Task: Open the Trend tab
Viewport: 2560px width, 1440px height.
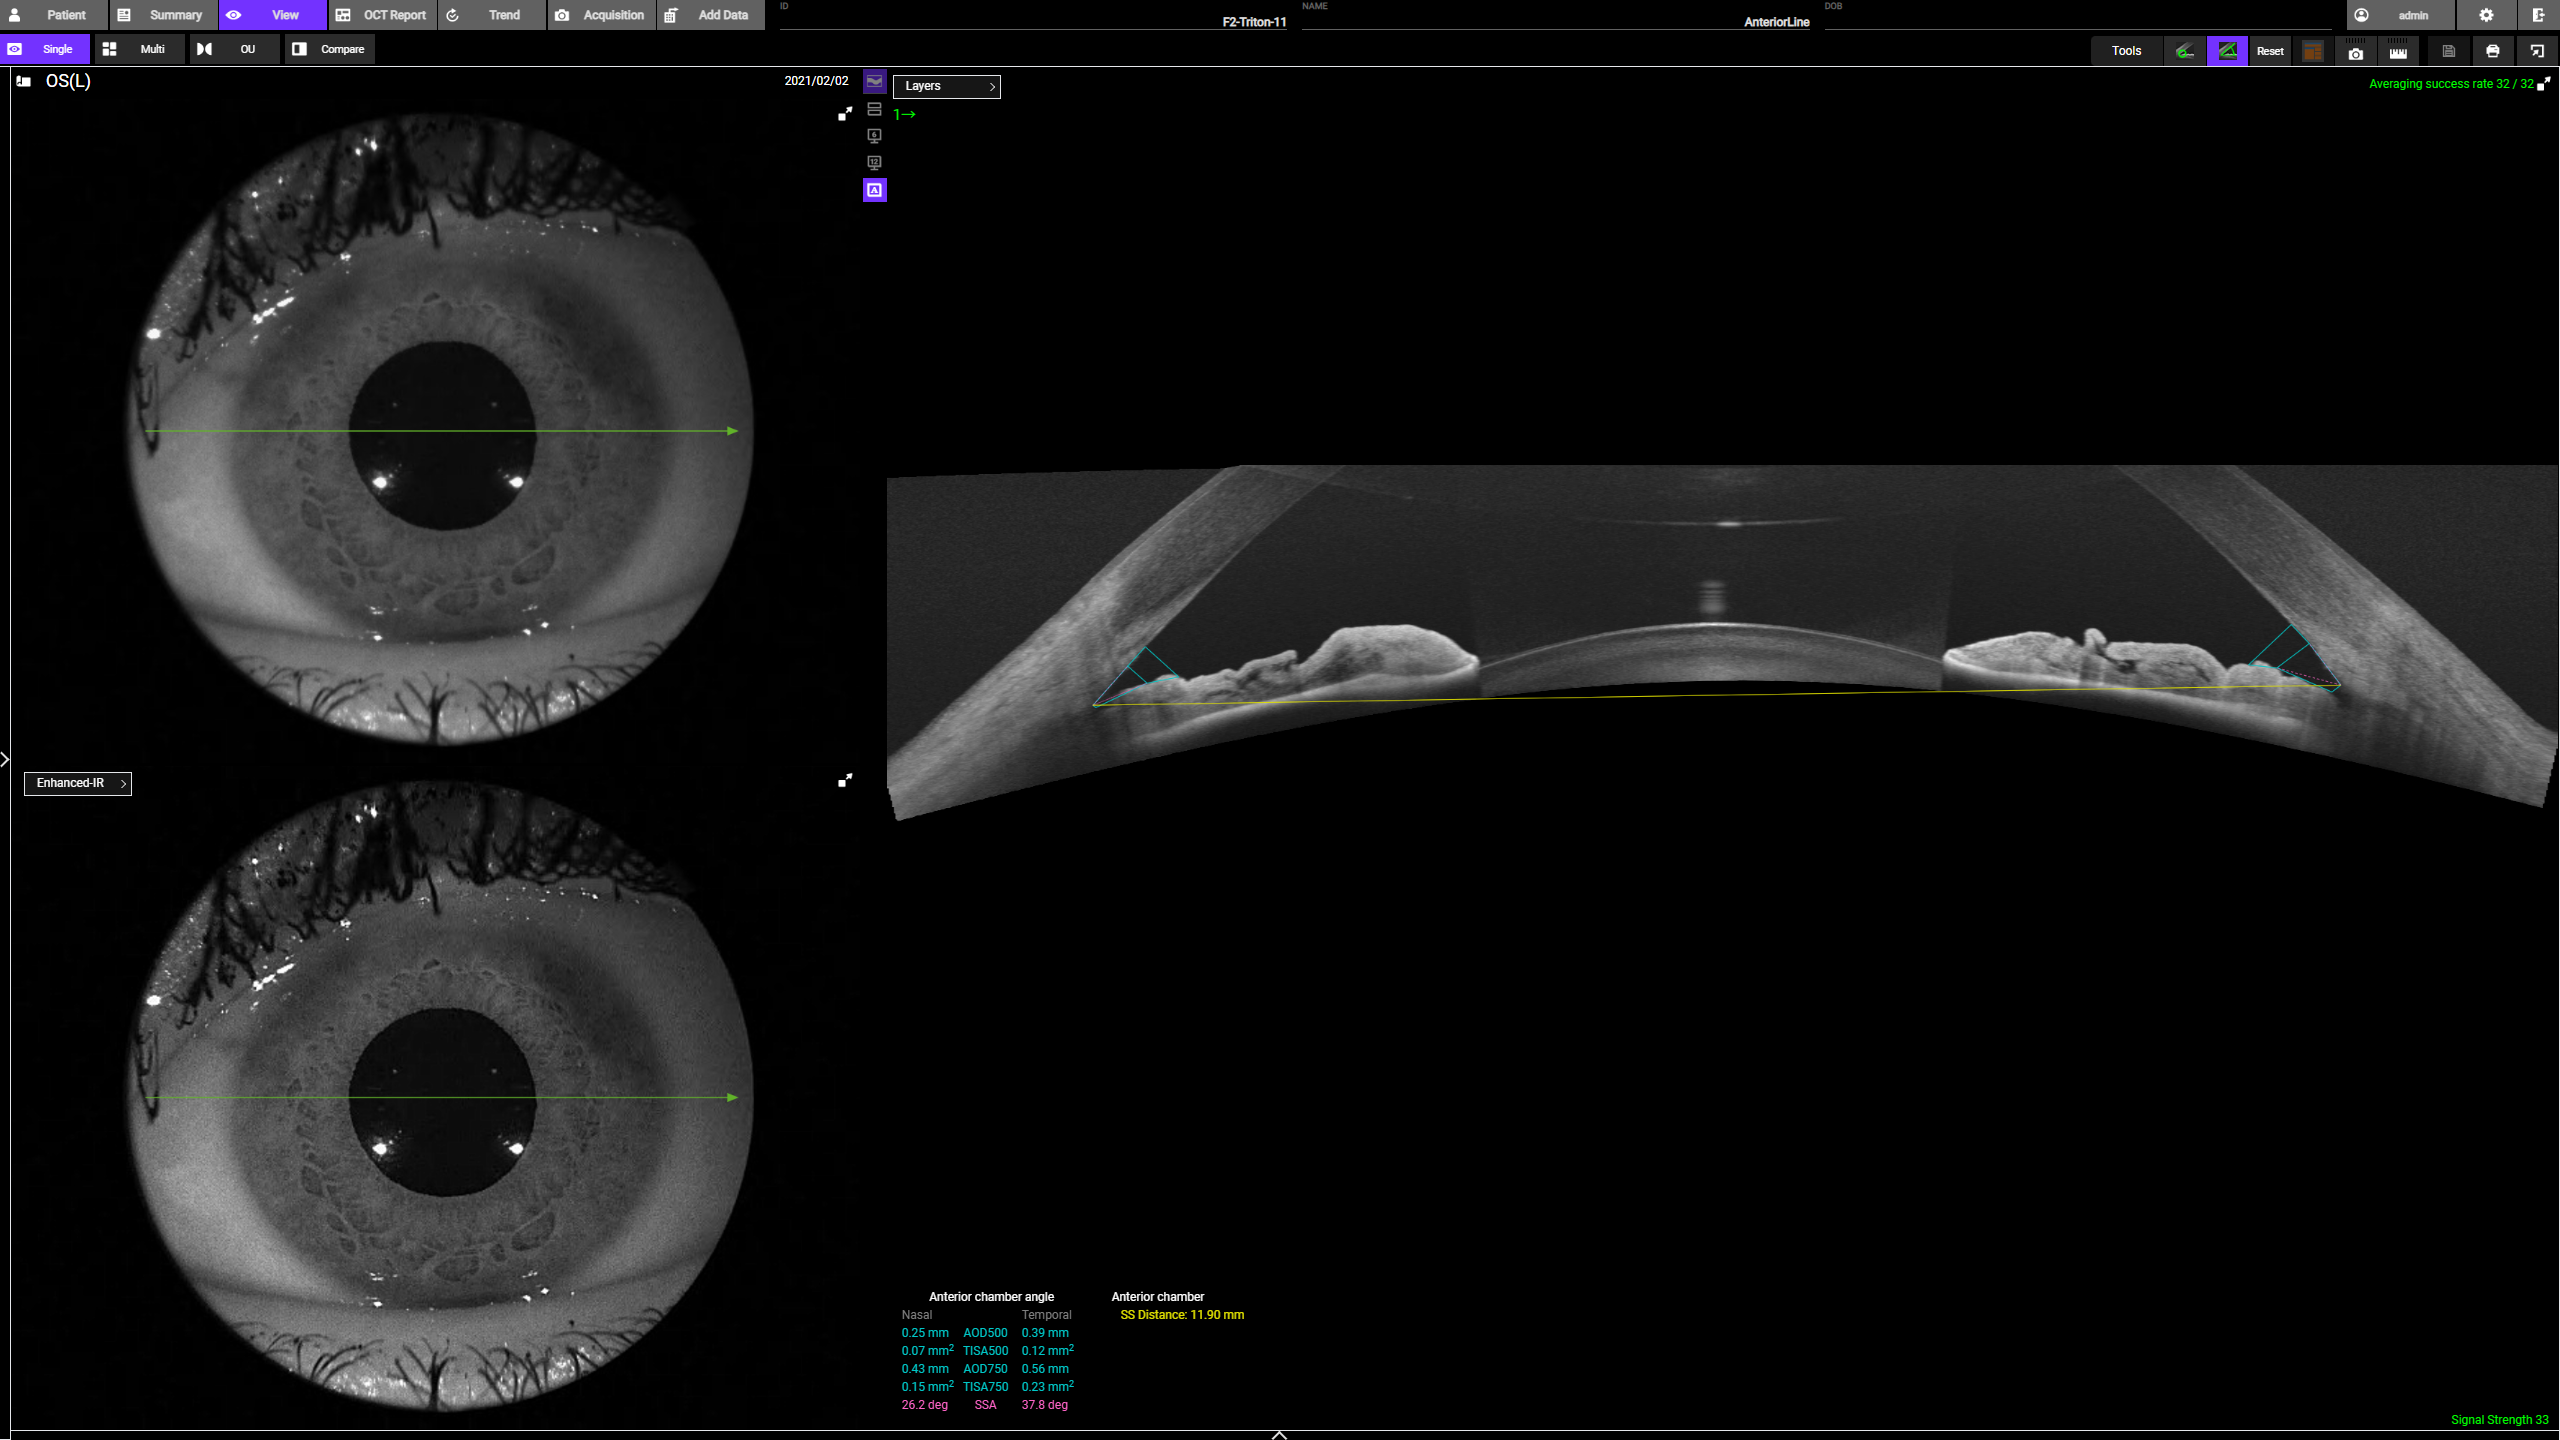Action: [x=492, y=15]
